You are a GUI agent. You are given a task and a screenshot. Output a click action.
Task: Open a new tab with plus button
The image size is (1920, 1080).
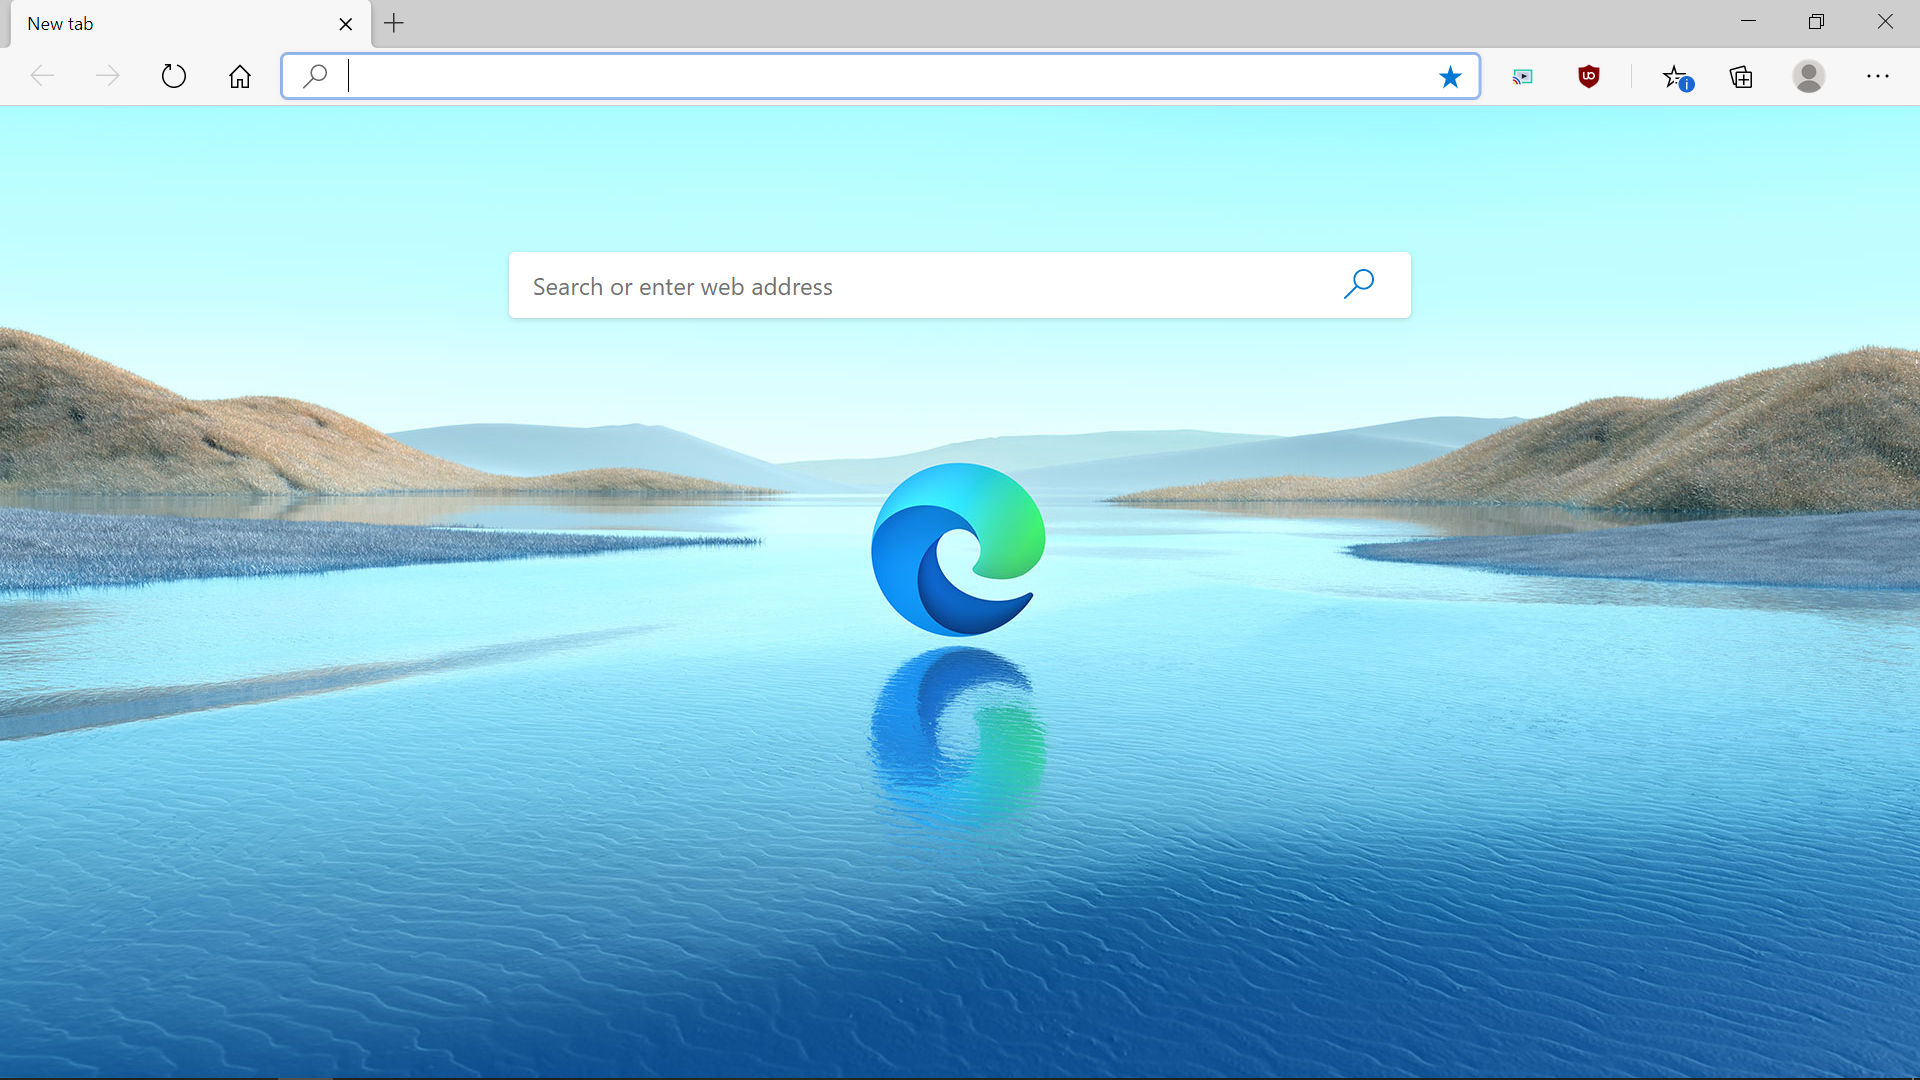(394, 23)
